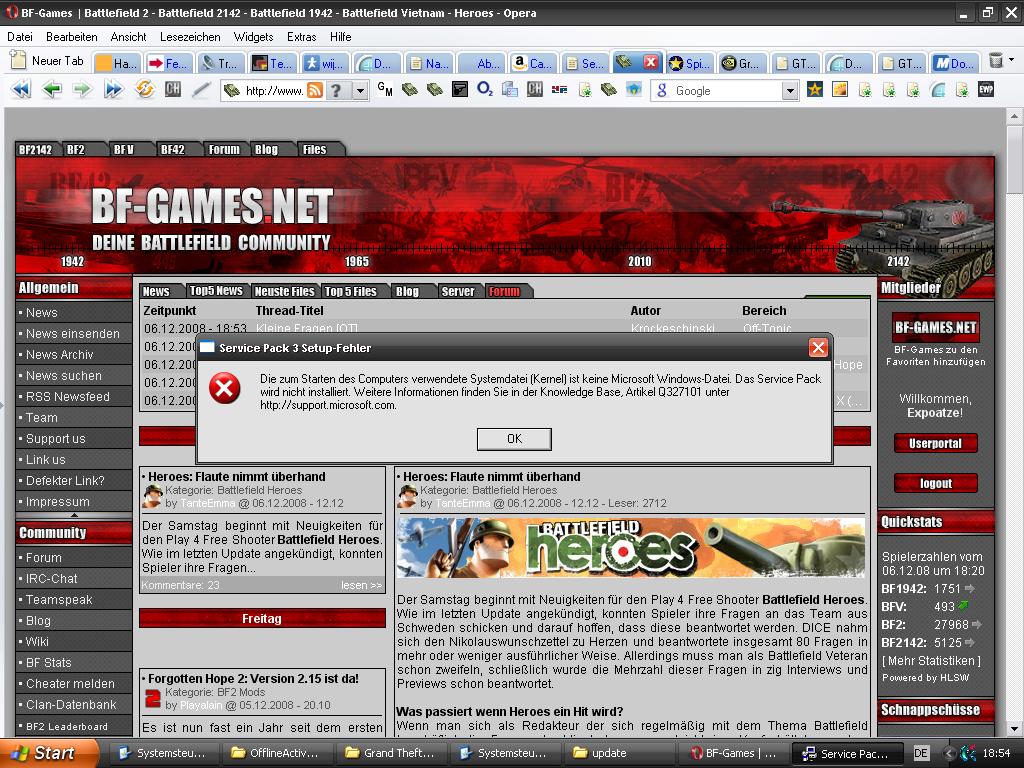Open the Bearbeiten menu

[x=72, y=37]
